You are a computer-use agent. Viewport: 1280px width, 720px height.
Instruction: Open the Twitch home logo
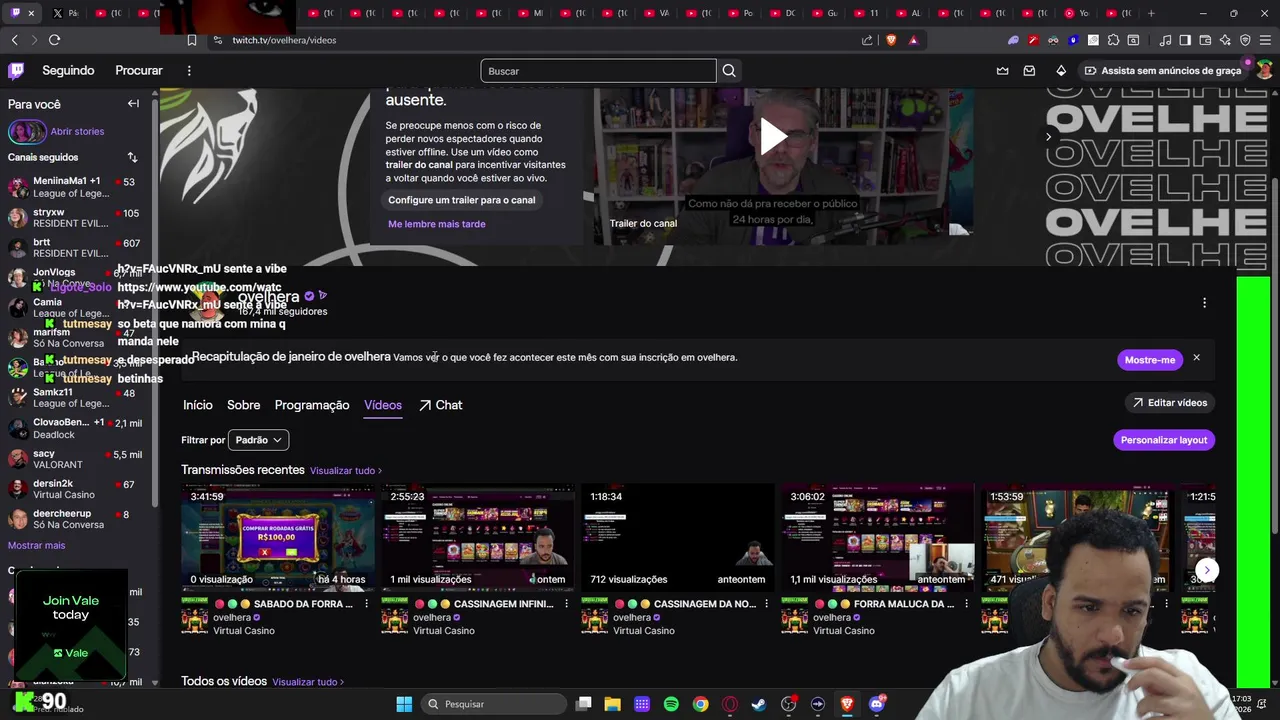point(16,71)
